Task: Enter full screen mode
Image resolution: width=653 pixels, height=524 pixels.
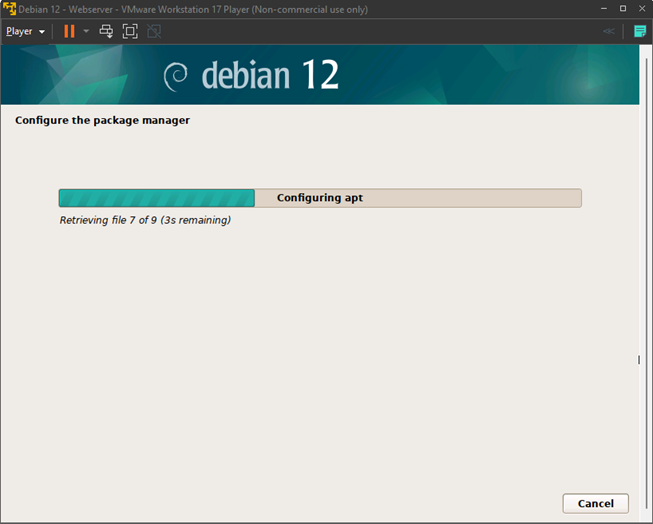Action: click(130, 31)
